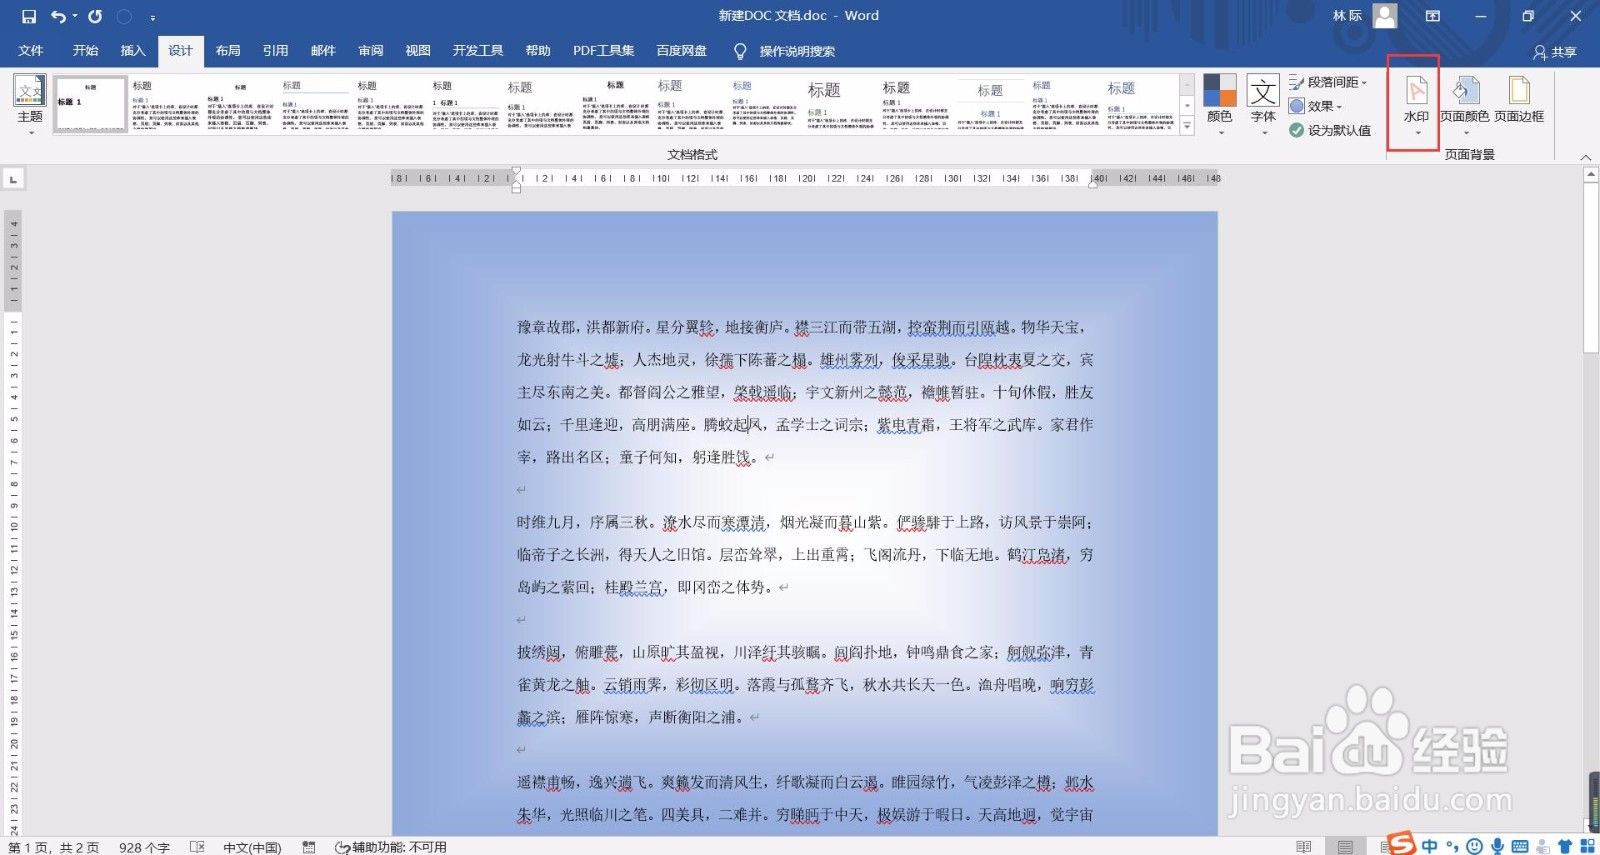Click the Sogou emoji face icon
1600x855 pixels.
(1474, 846)
